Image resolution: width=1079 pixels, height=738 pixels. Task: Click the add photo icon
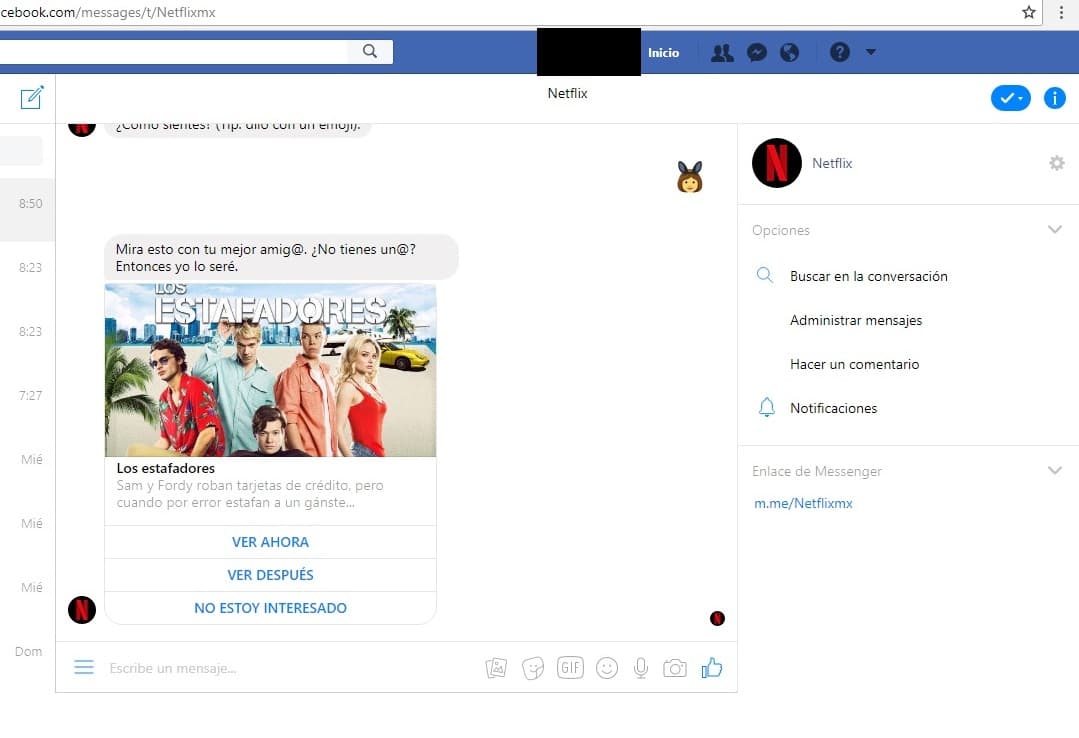(496, 668)
